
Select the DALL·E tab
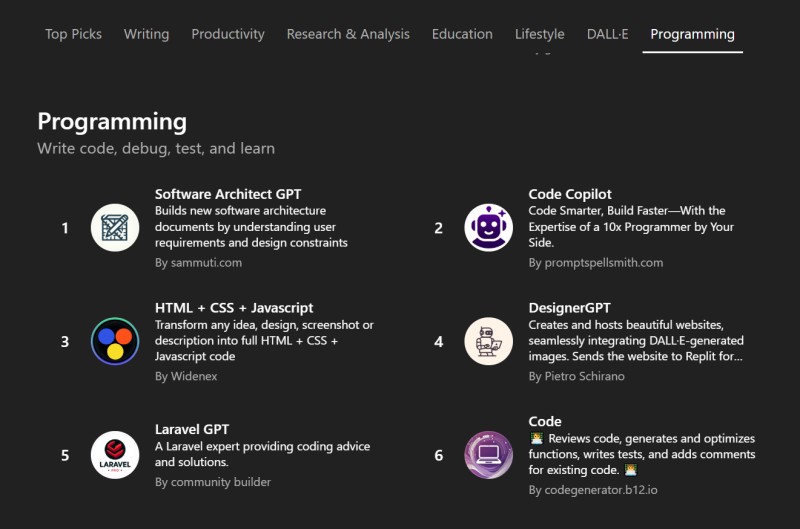608,34
